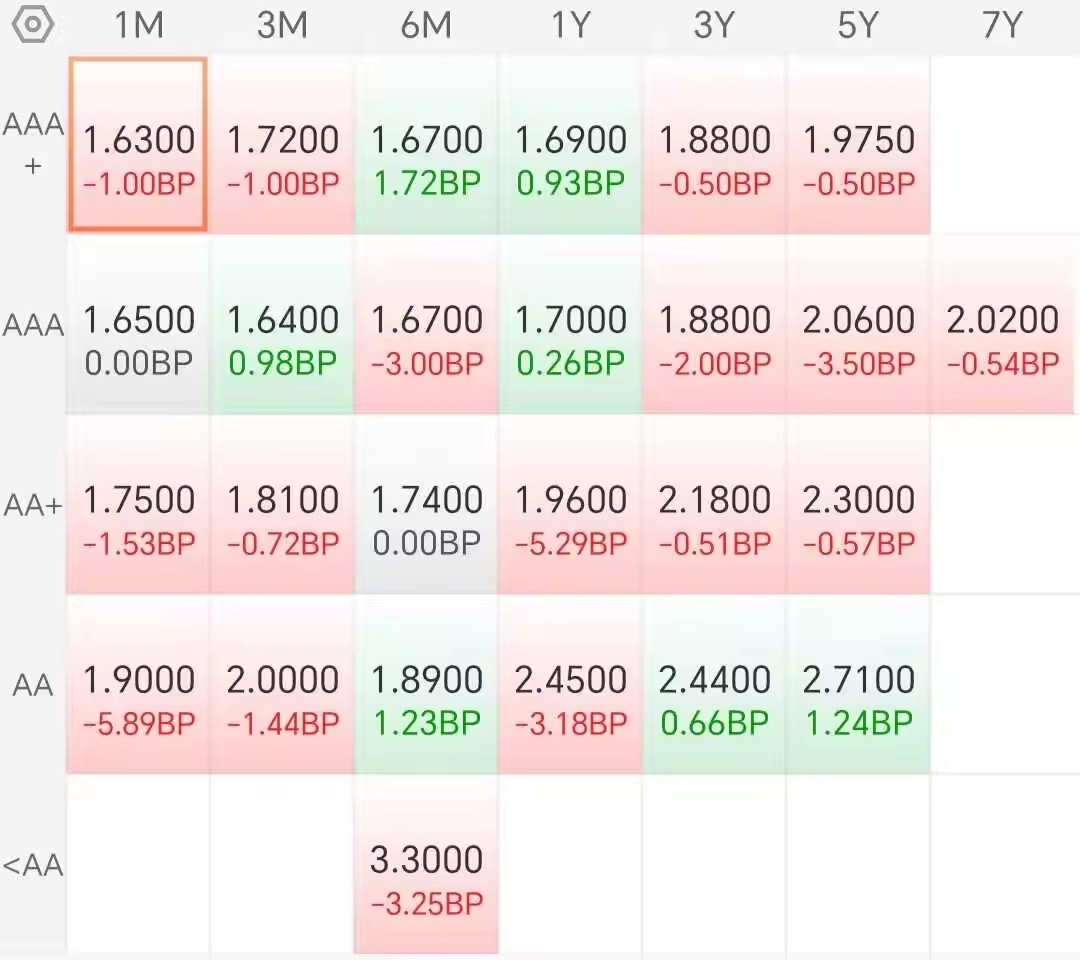Click AA 1M cell showing -5.89BP
The width and height of the screenshot is (1080, 960).
138,685
